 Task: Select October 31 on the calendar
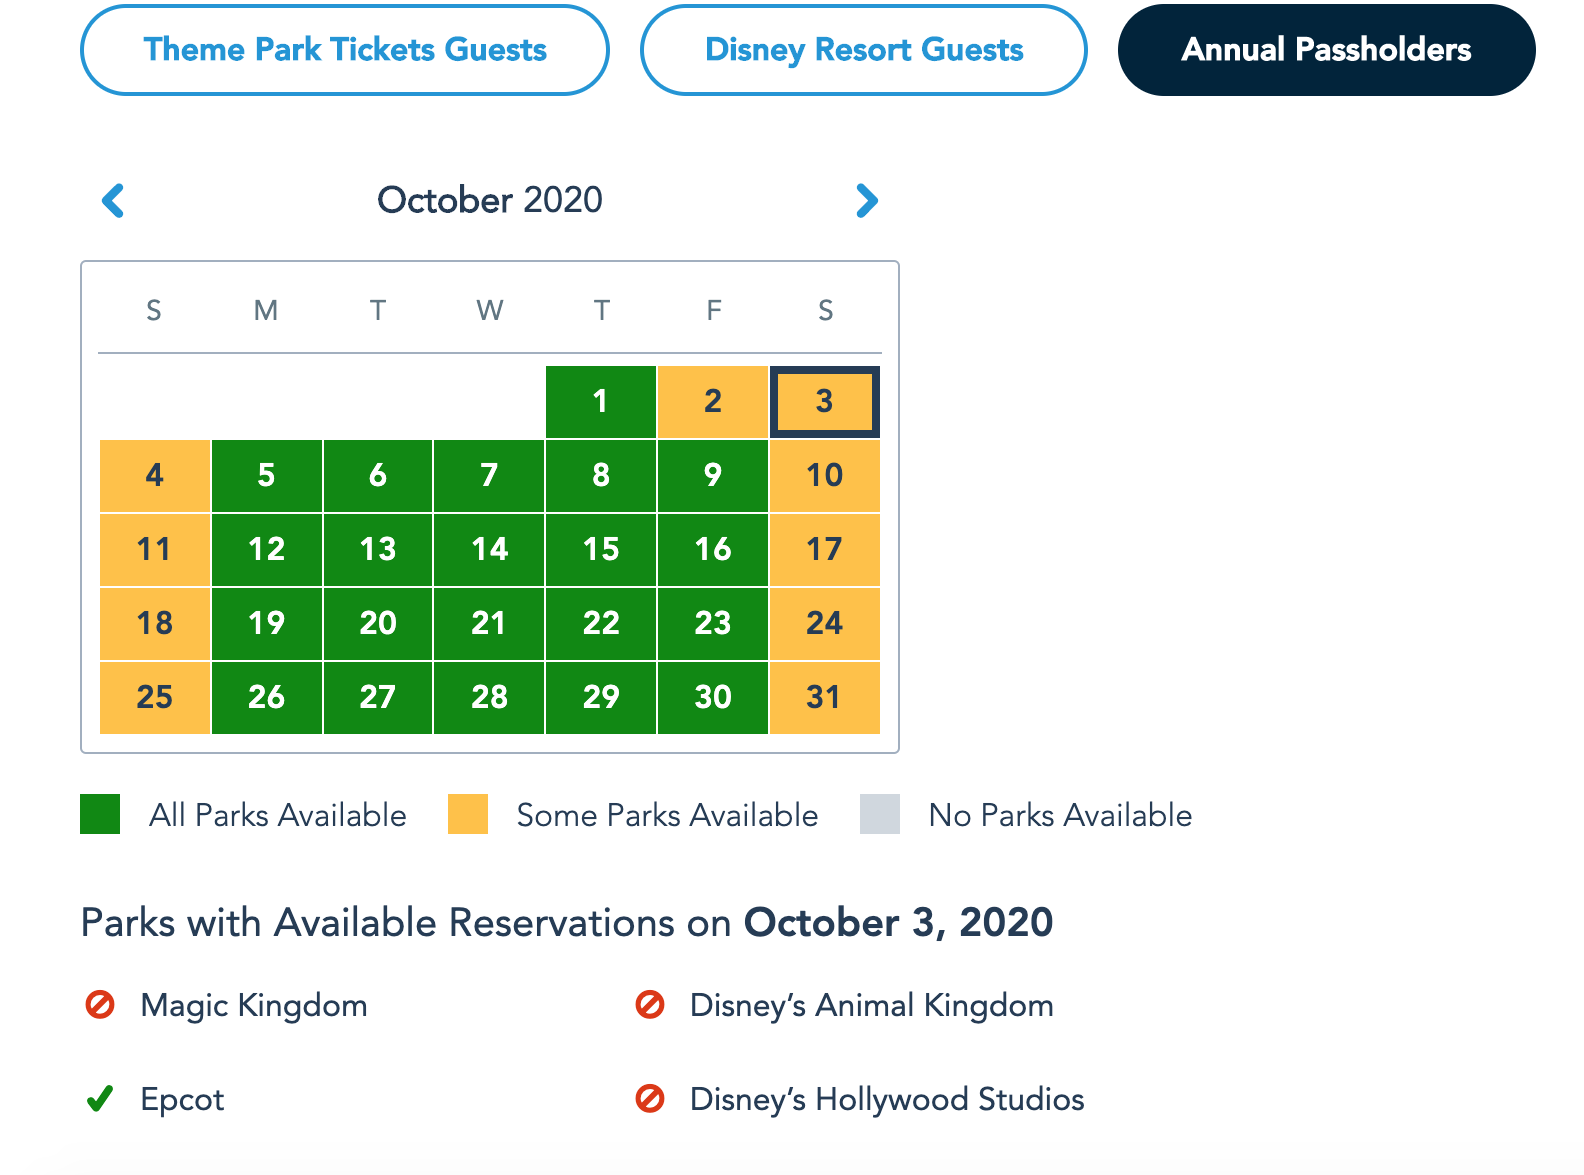point(825,698)
